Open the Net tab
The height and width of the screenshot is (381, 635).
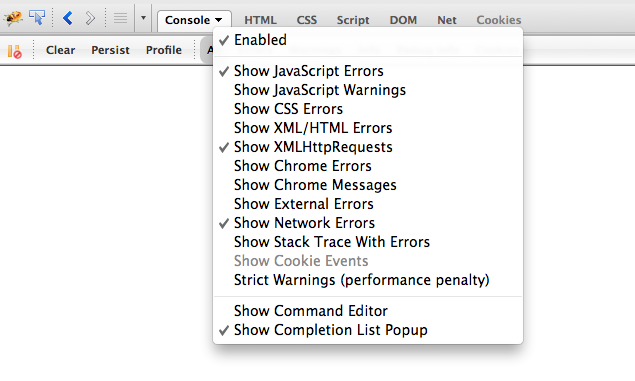coord(447,20)
